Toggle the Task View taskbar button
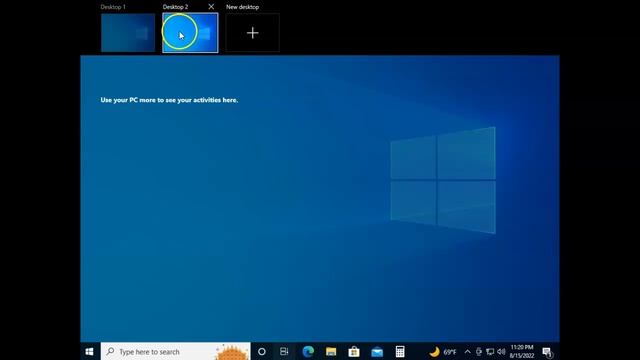The width and height of the screenshot is (640, 360). pyautogui.click(x=284, y=351)
